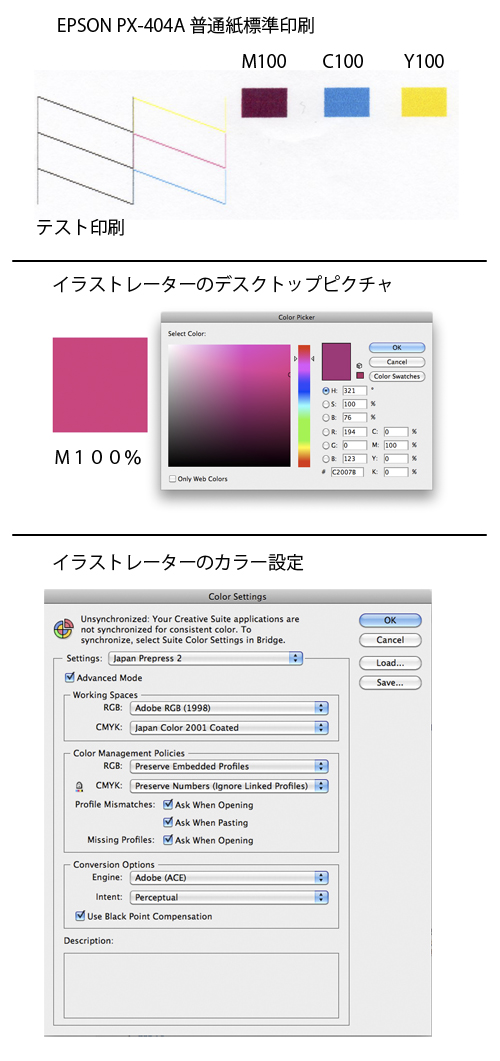The image size is (500, 1061).
Task: Click the small web-safe color swatch
Action: (360, 376)
